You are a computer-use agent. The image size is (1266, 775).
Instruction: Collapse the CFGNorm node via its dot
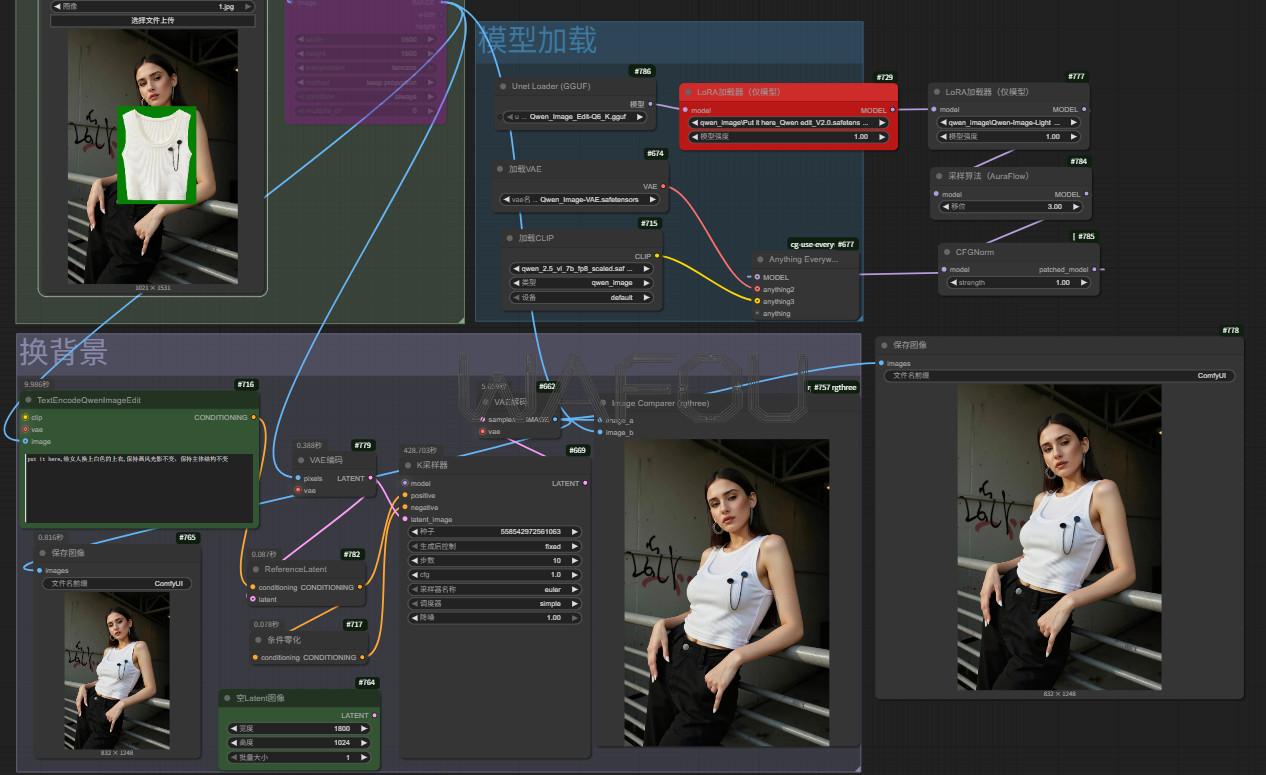(945, 252)
